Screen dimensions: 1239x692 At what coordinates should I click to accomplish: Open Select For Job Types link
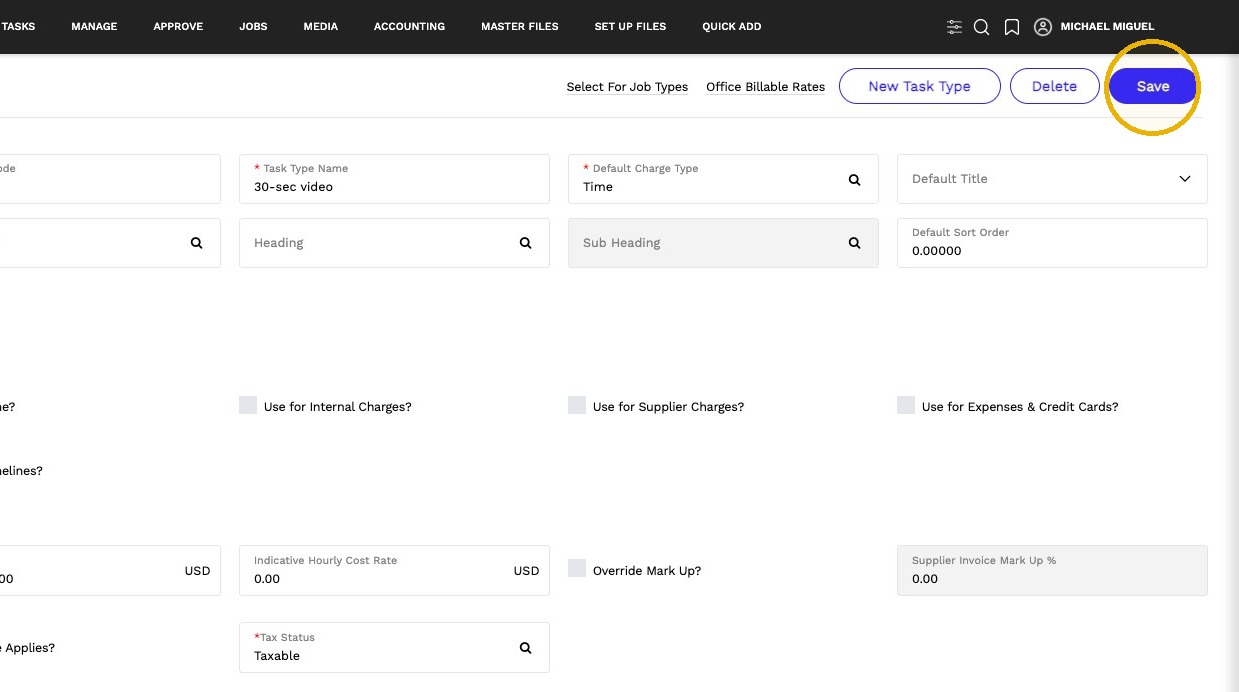click(627, 87)
